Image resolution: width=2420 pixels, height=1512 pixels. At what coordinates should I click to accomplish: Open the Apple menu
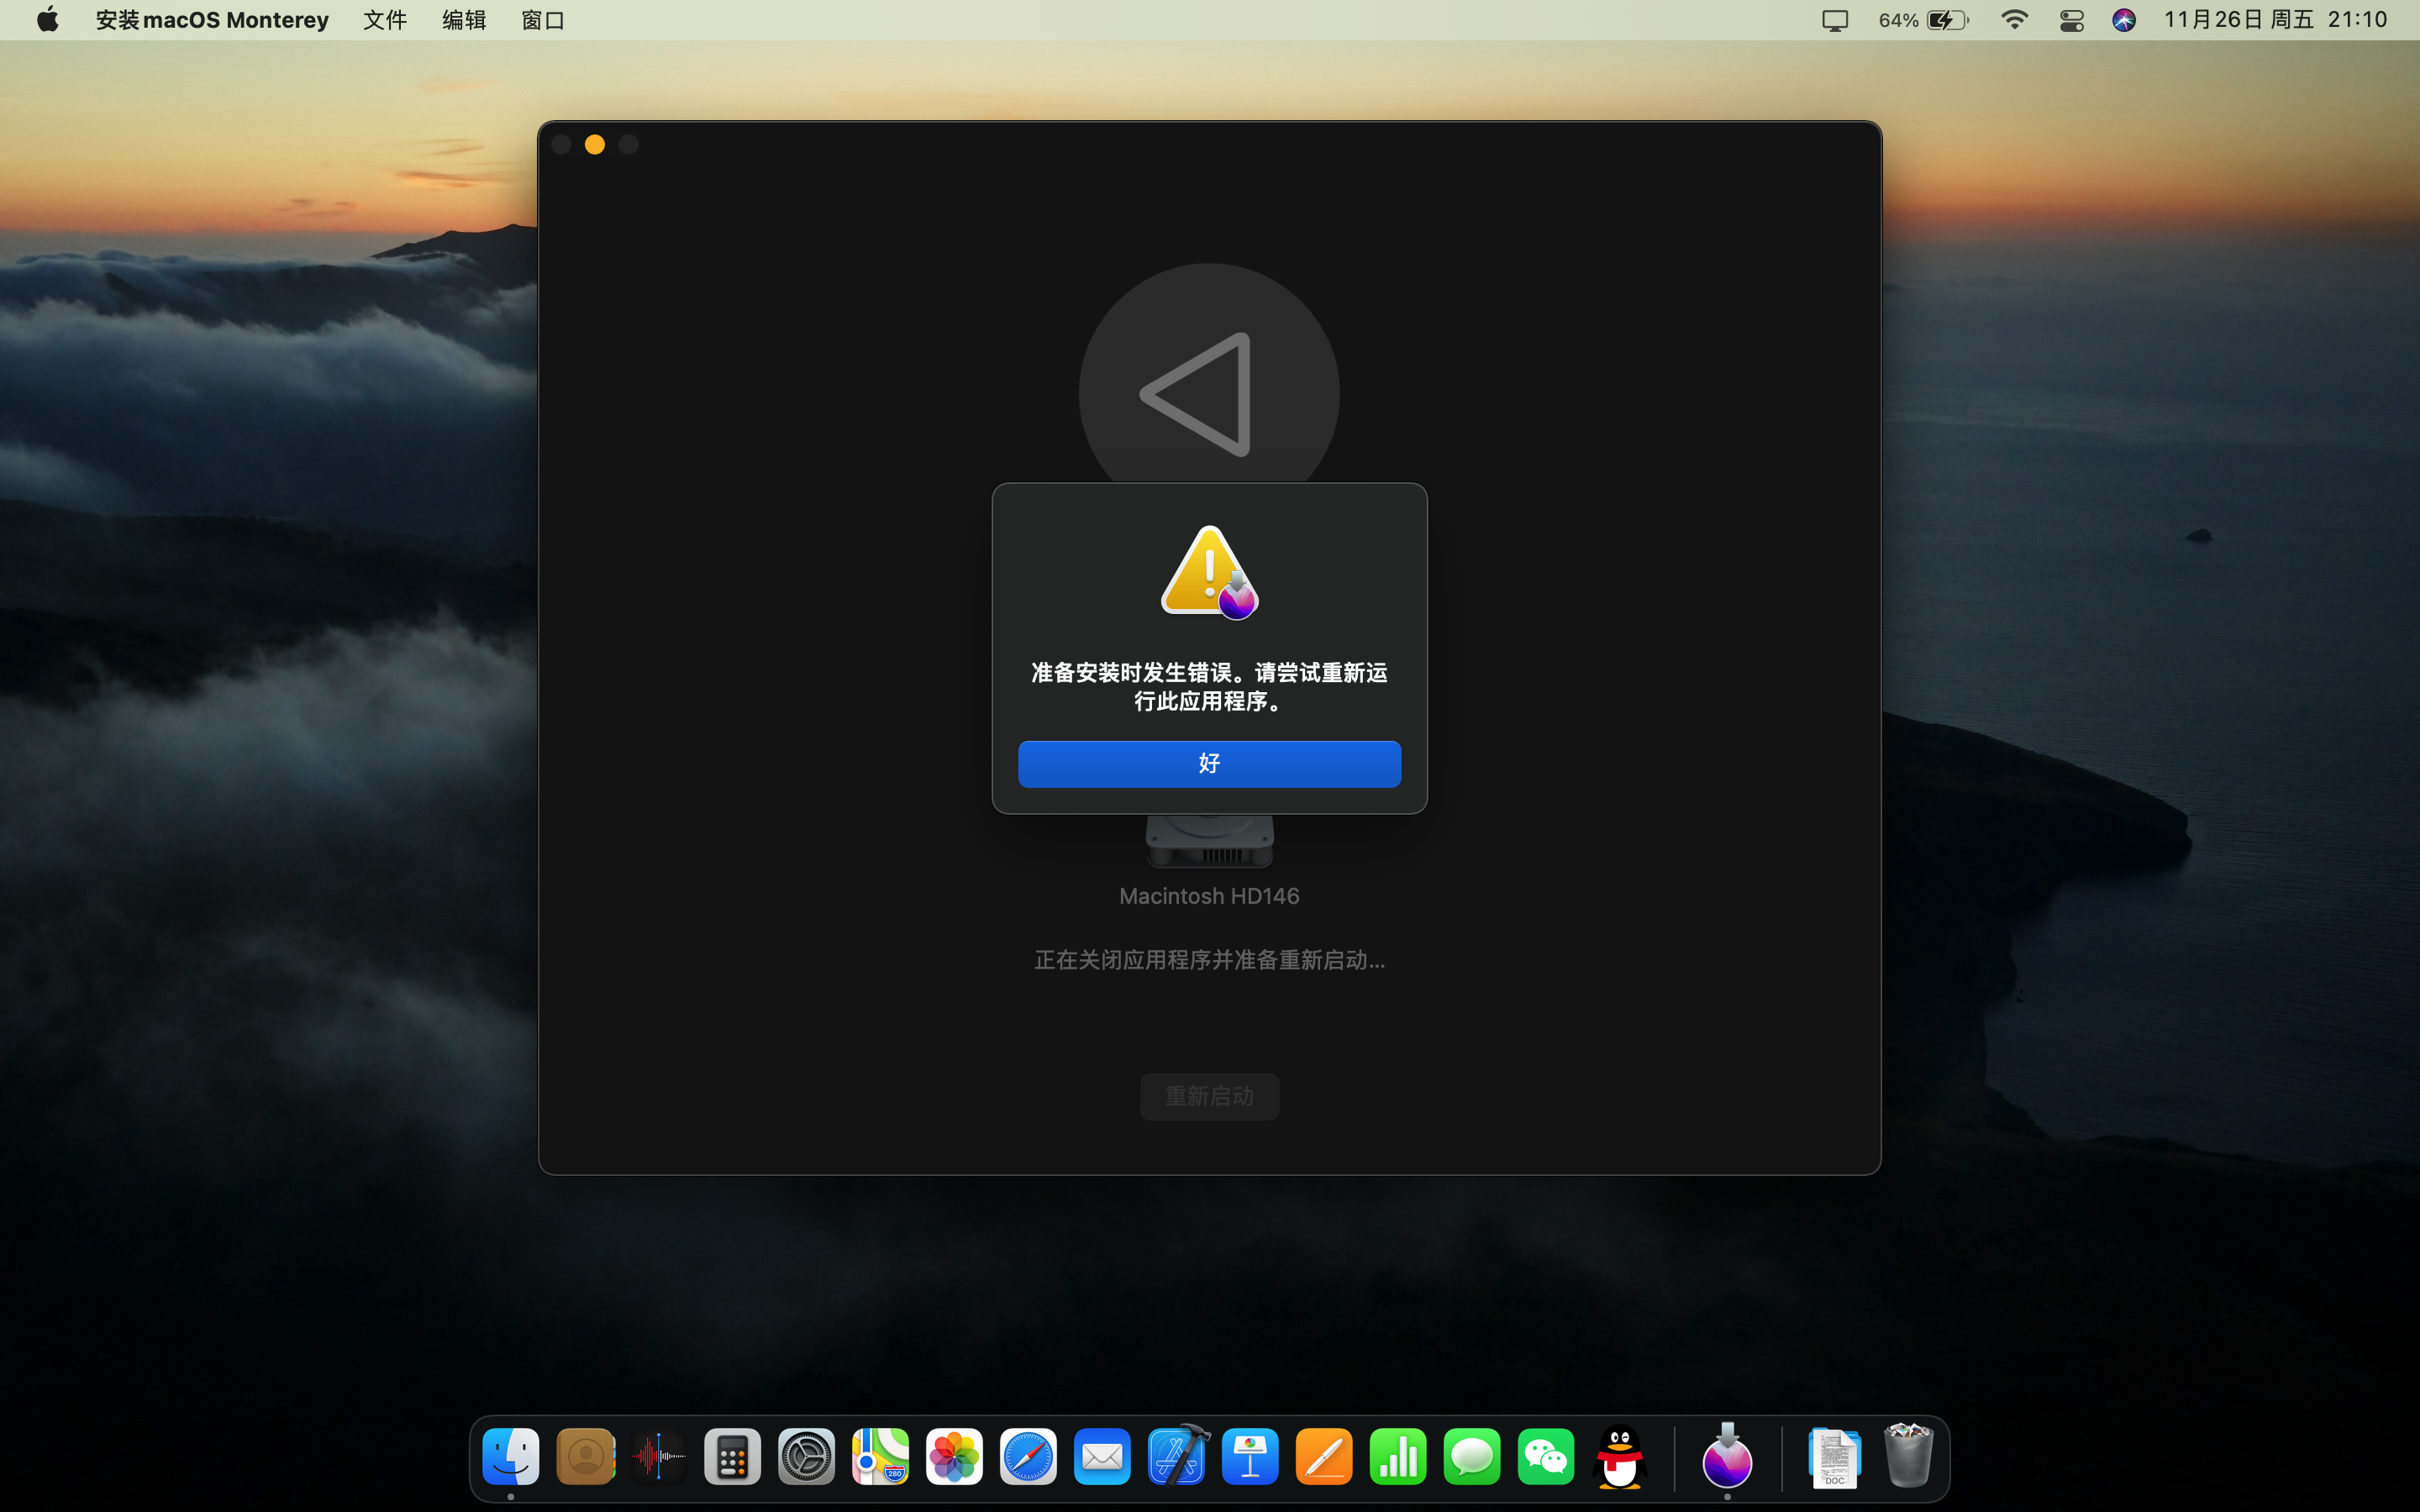[x=47, y=20]
